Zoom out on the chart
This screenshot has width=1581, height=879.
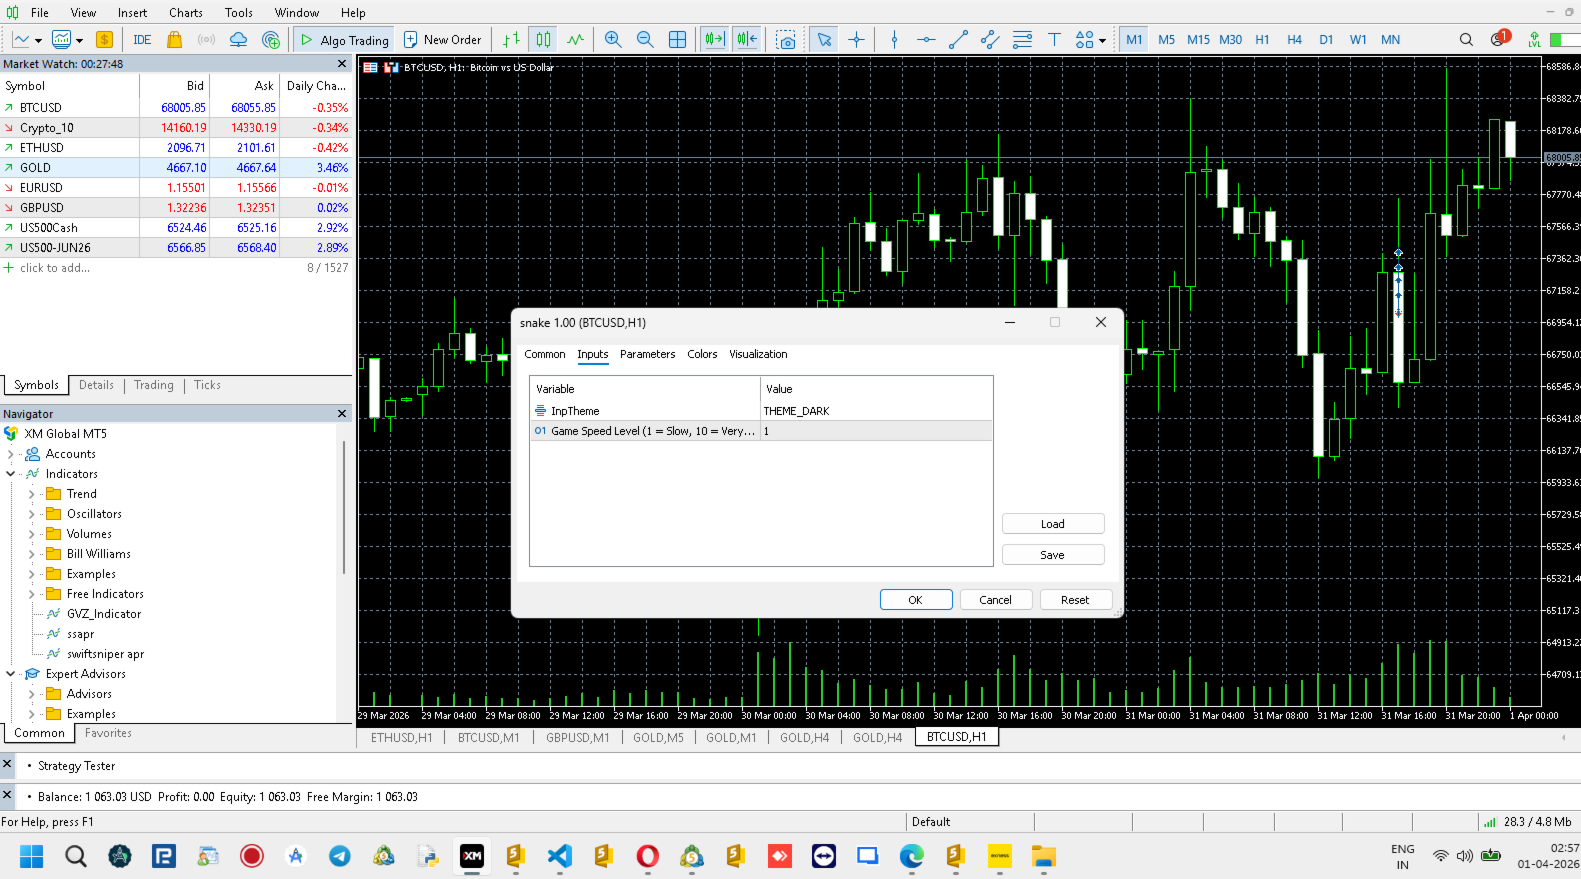645,40
